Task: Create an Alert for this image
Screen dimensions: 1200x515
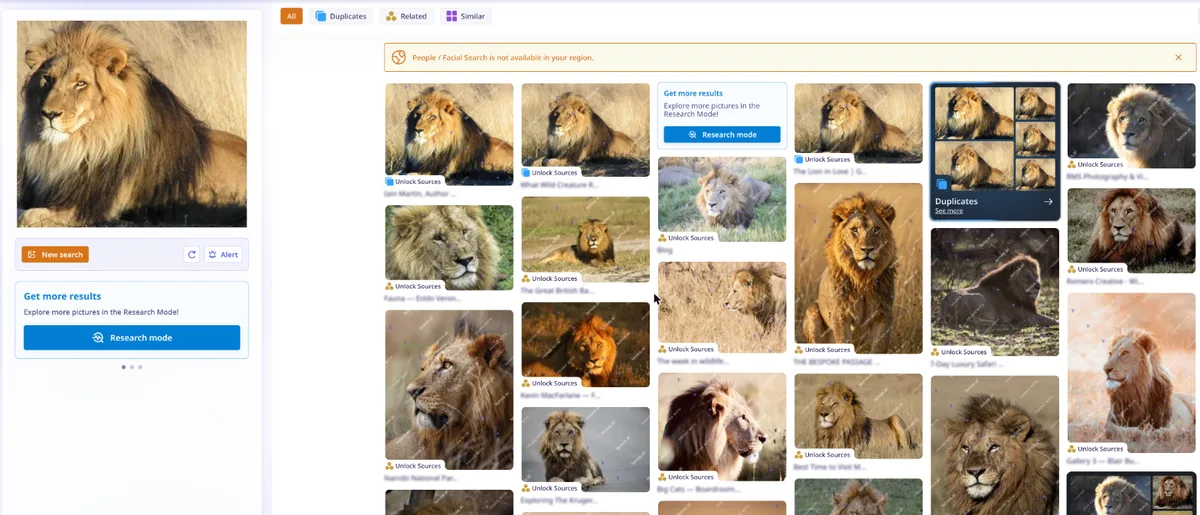Action: [x=224, y=254]
